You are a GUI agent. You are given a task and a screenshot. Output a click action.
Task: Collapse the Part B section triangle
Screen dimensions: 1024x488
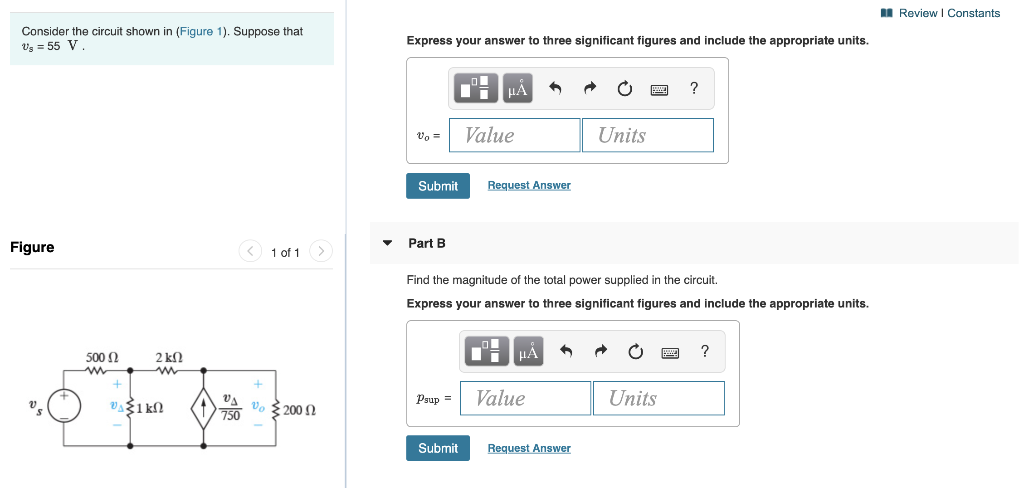(387, 243)
